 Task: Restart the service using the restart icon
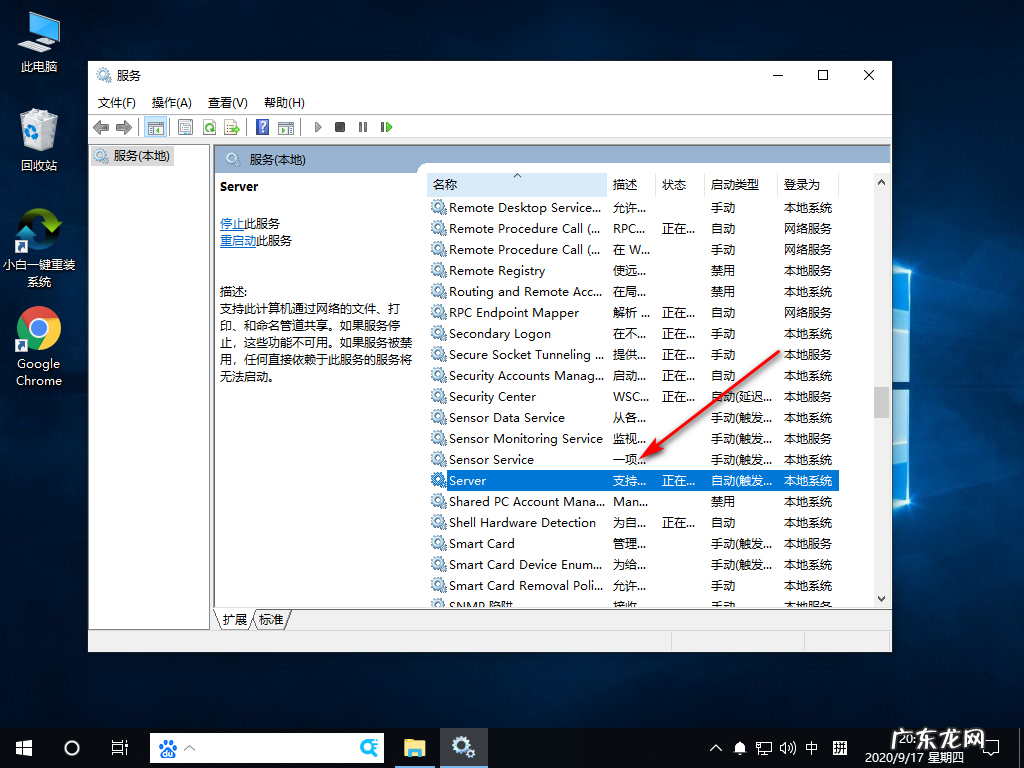(385, 127)
